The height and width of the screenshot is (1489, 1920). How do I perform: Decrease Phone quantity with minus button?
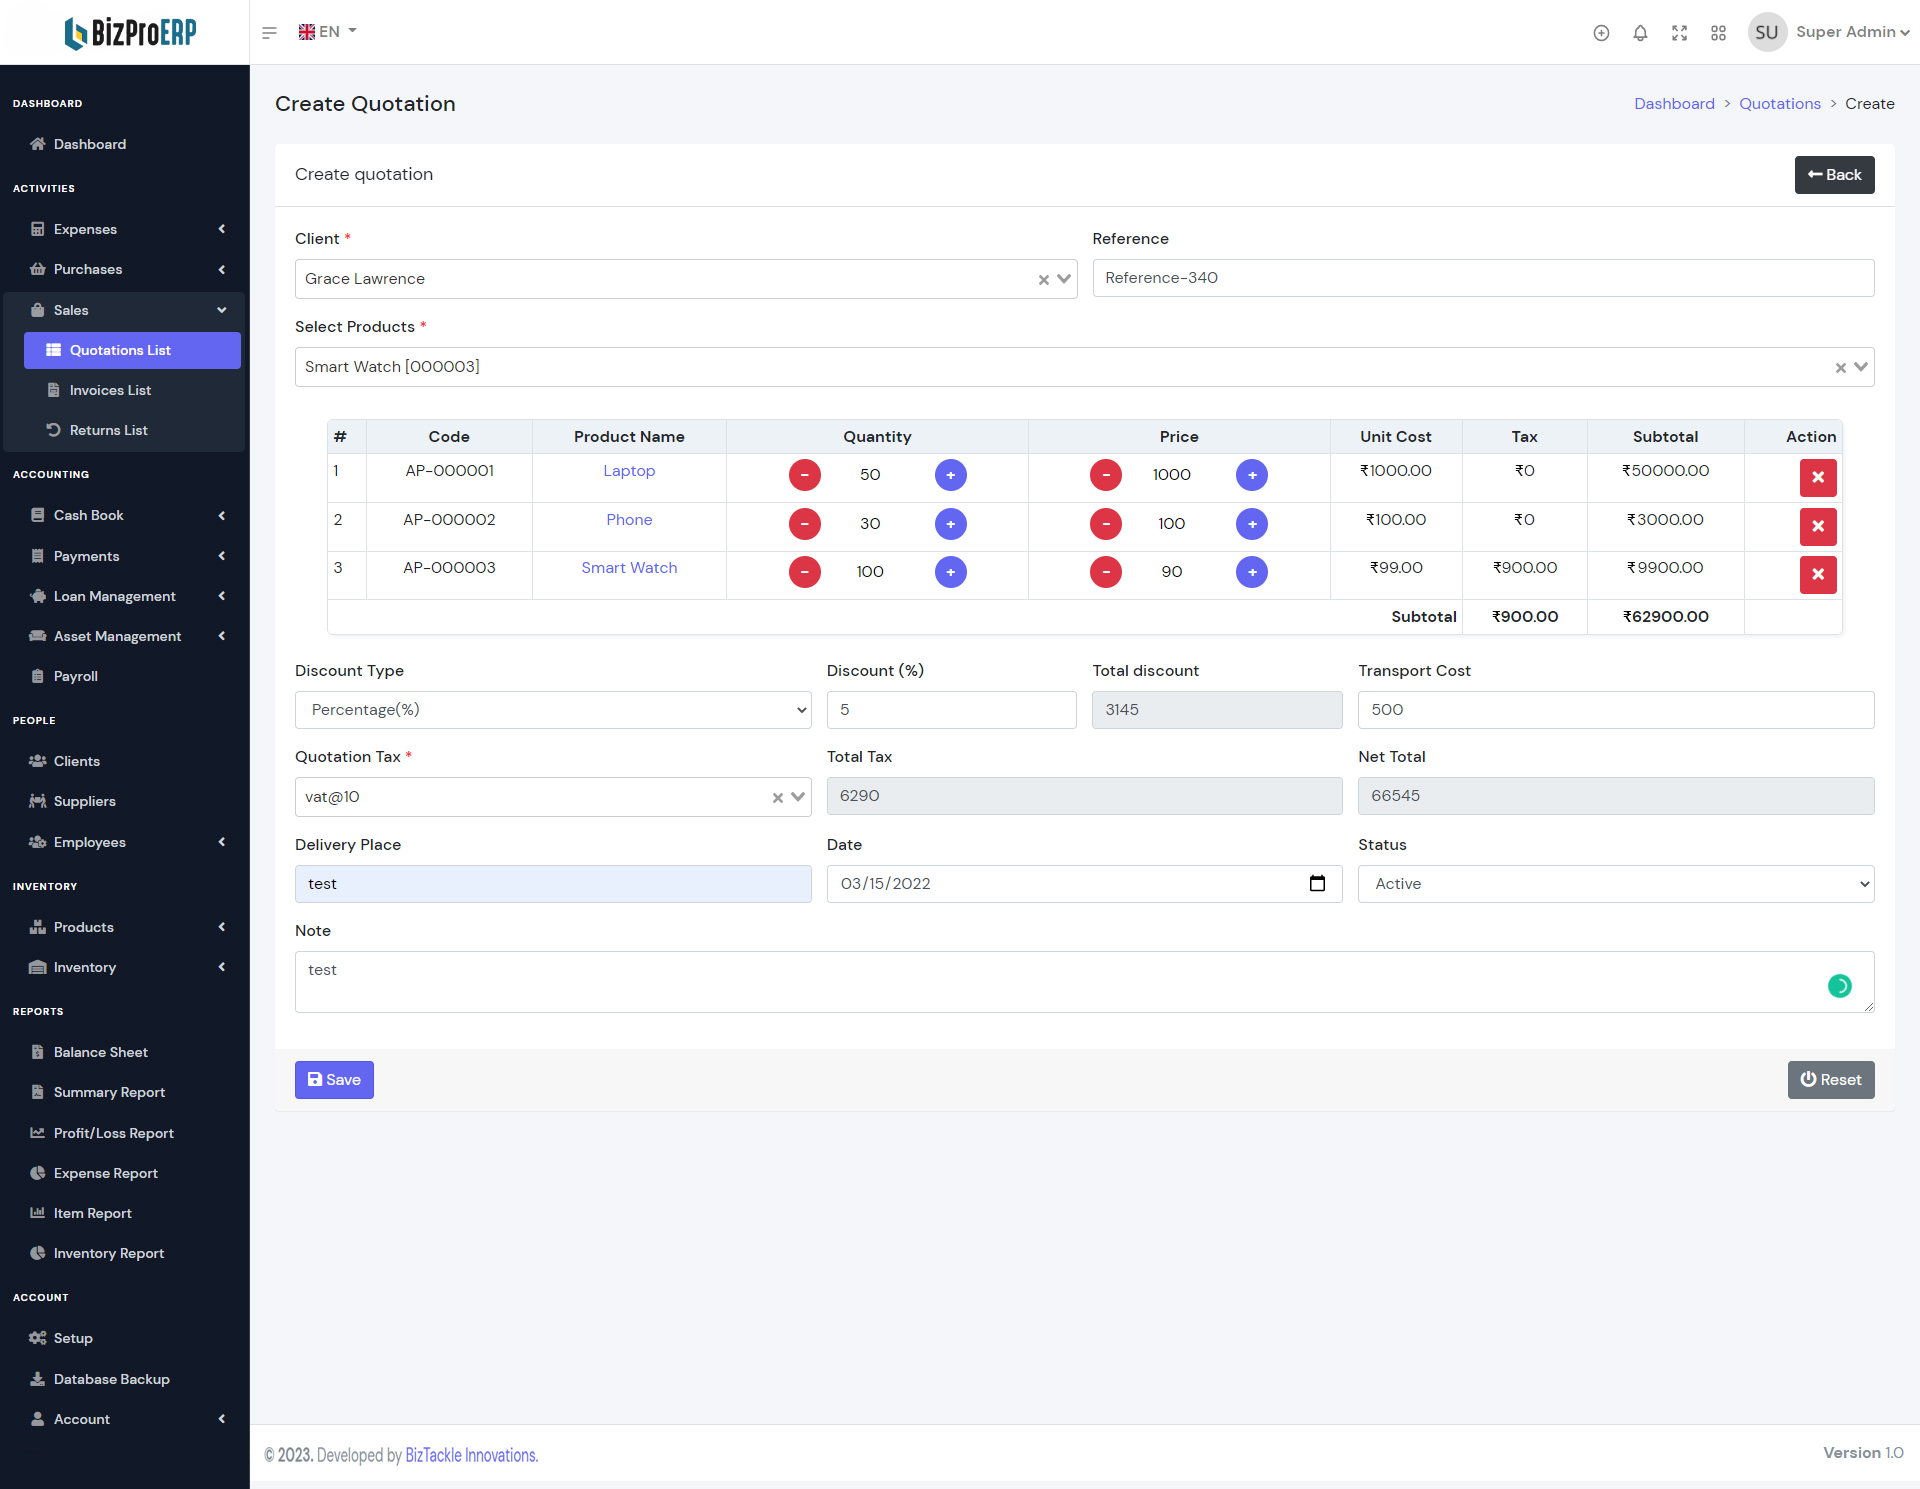(x=804, y=524)
